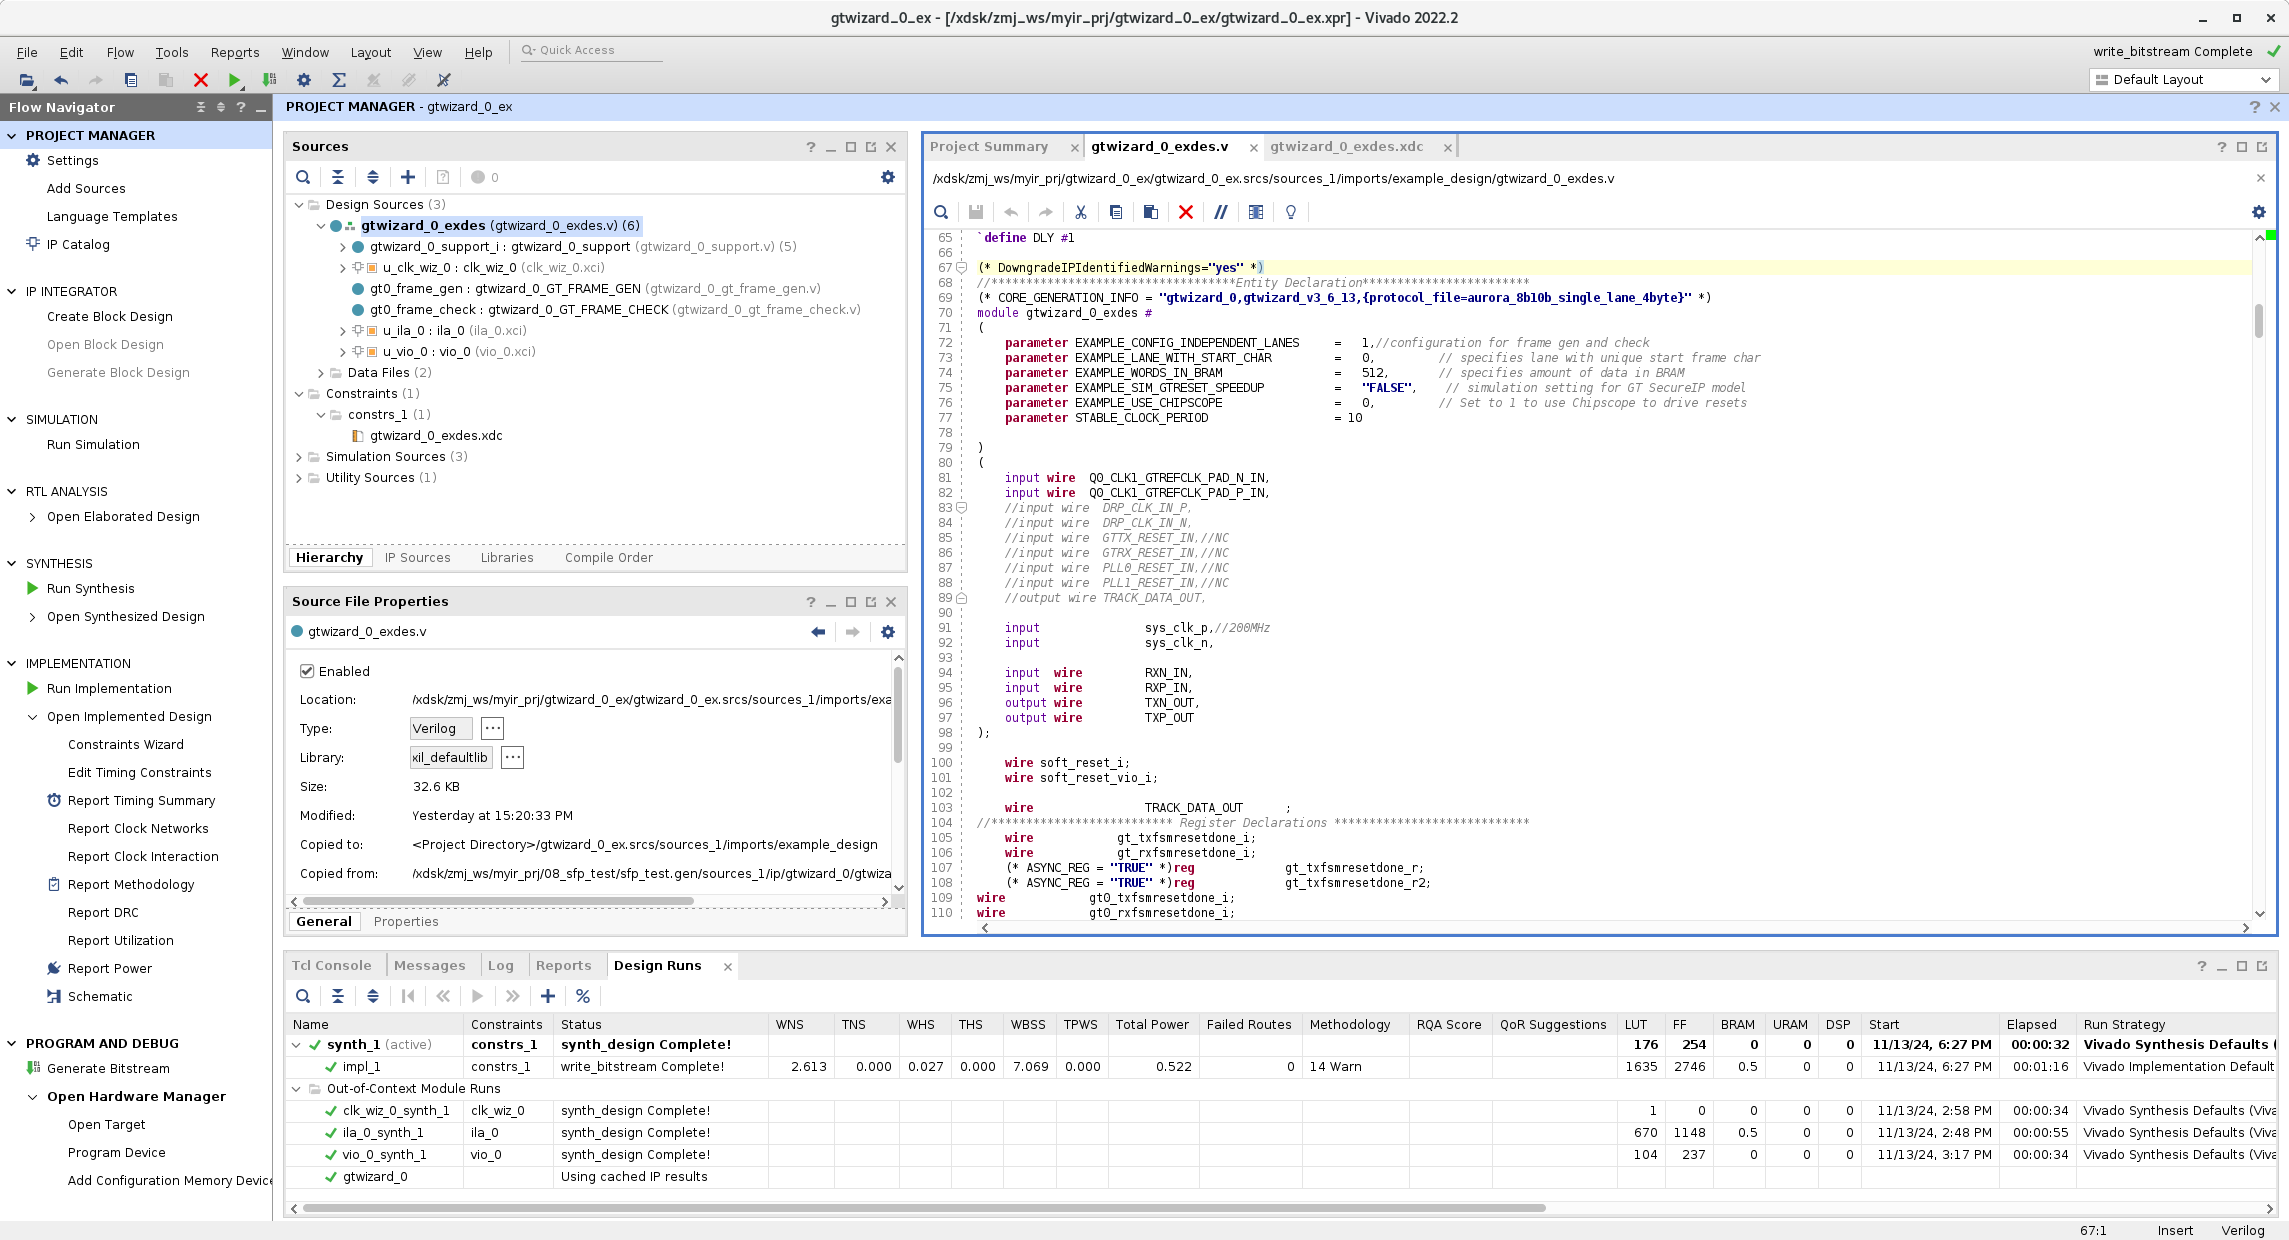This screenshot has width=2289, height=1240.
Task: Click the lightbulb language templates icon
Action: tap(1291, 212)
